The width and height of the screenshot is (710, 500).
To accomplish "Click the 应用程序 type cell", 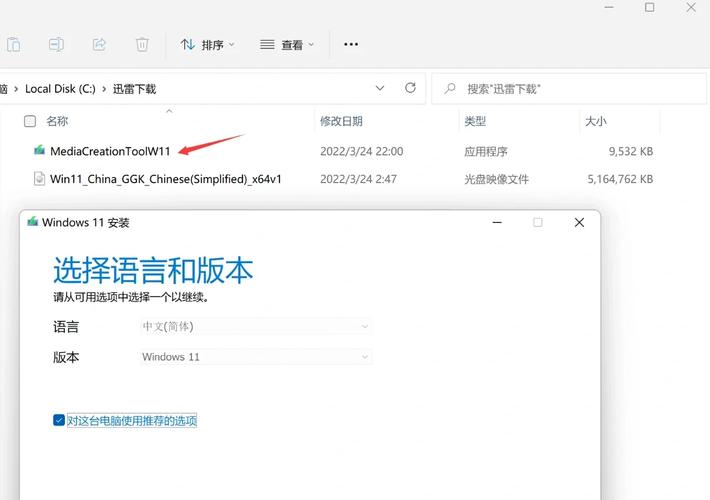I will click(x=486, y=151).
